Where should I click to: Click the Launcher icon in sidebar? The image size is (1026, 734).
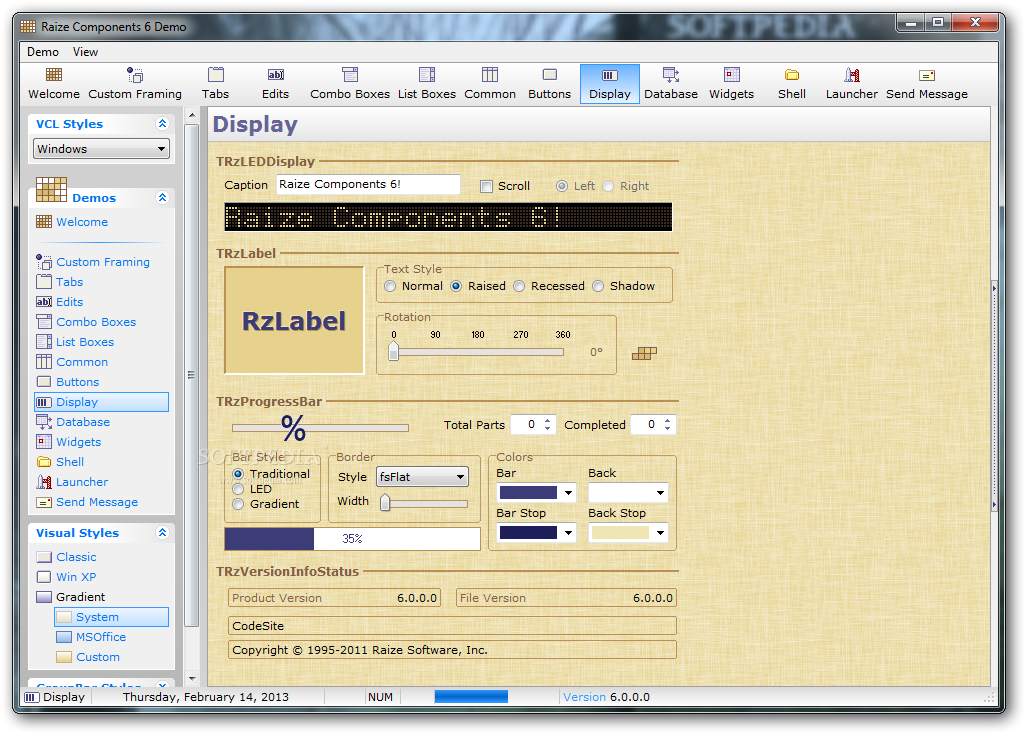pyautogui.click(x=44, y=482)
